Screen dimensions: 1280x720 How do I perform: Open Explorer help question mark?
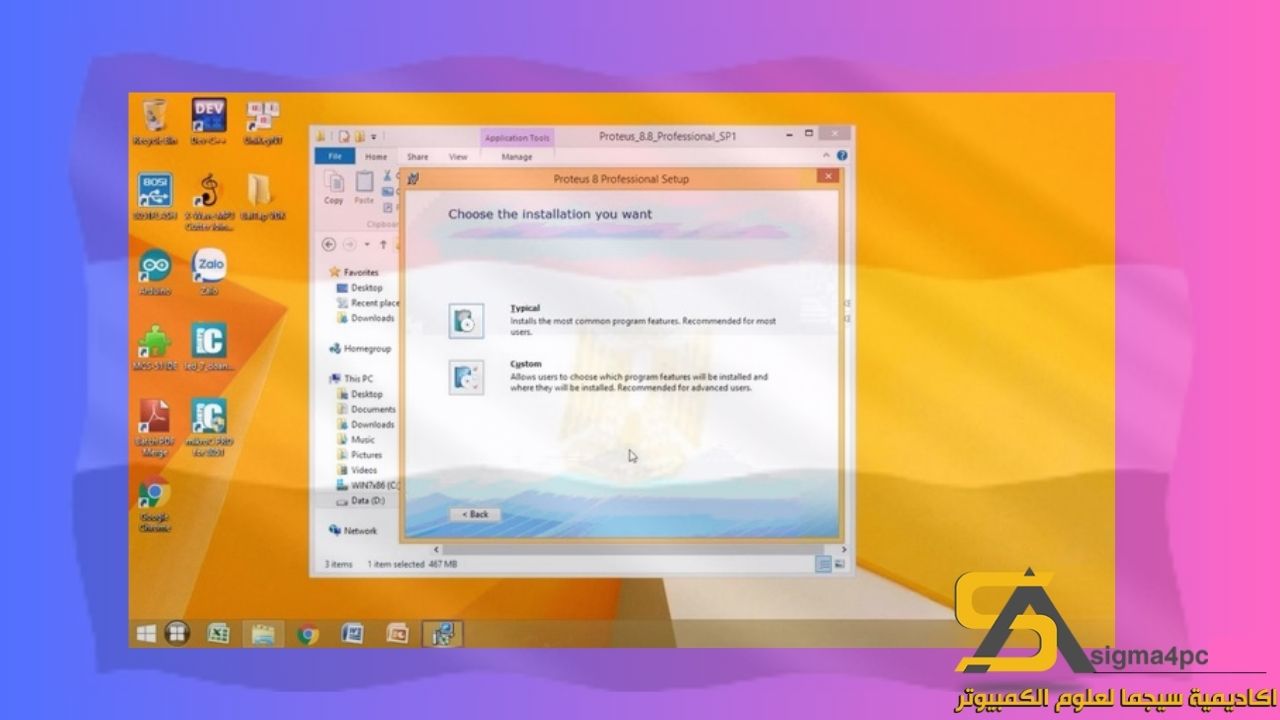[x=842, y=156]
